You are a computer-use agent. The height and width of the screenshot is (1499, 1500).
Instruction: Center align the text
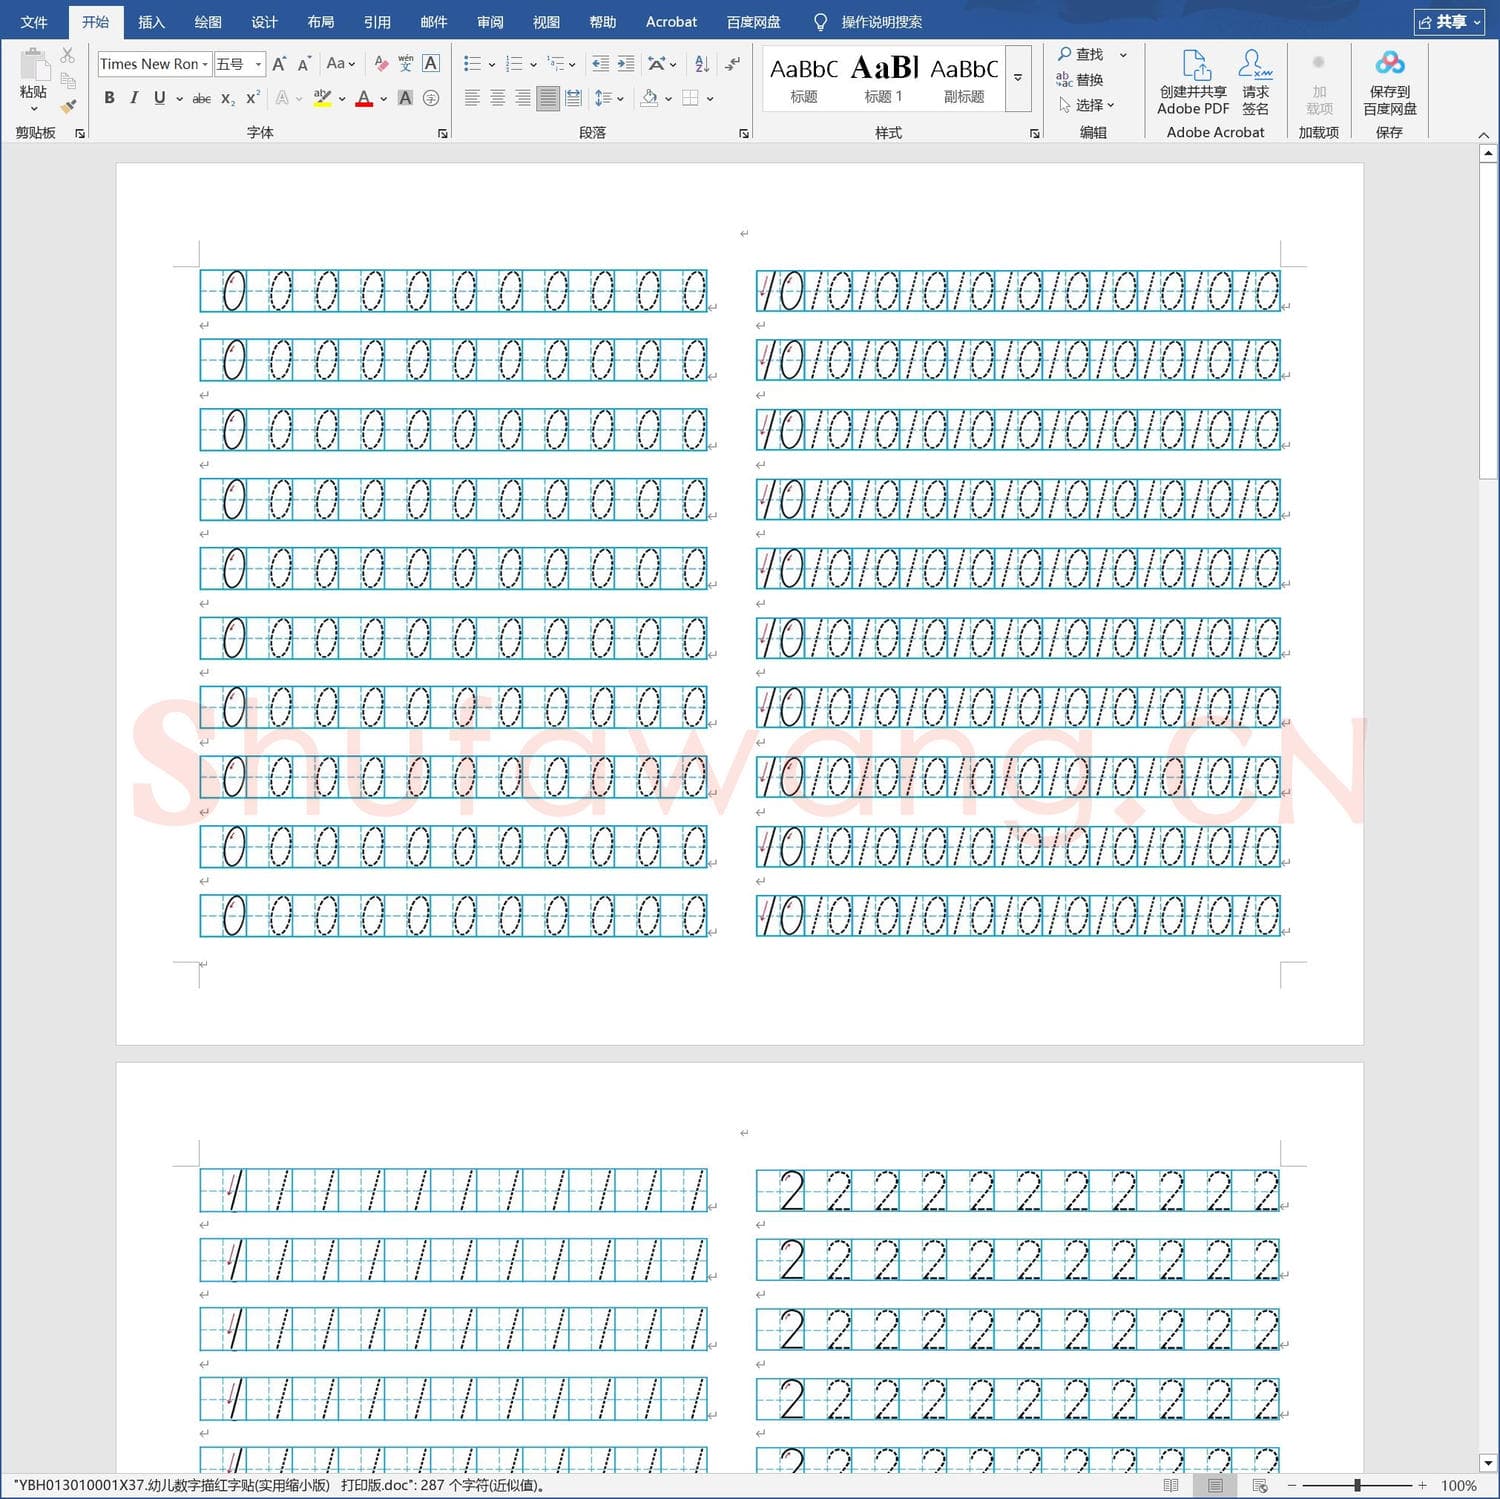(x=497, y=98)
